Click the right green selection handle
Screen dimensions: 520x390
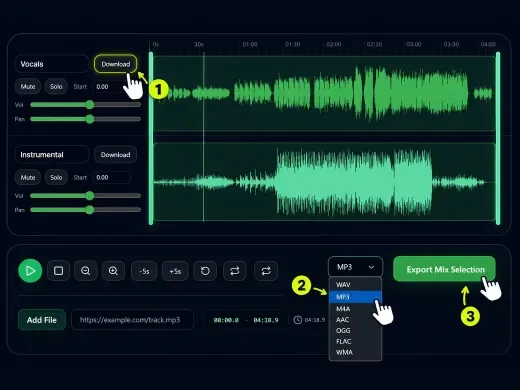[498, 138]
